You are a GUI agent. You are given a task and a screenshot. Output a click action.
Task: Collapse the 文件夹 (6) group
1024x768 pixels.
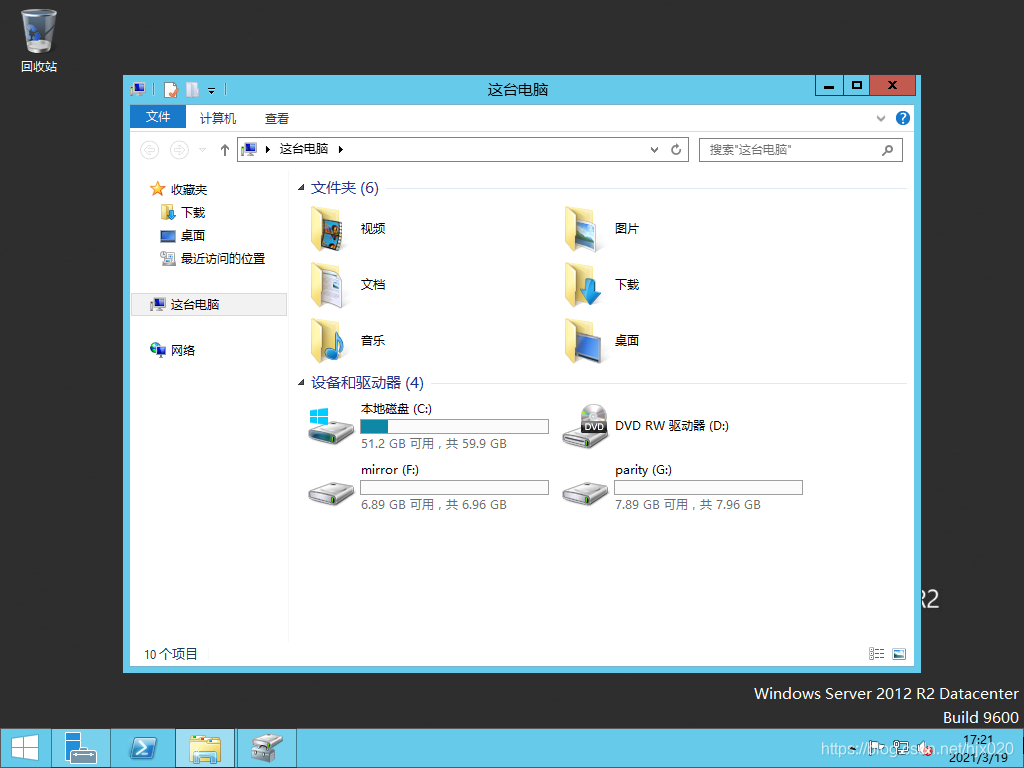(x=301, y=188)
